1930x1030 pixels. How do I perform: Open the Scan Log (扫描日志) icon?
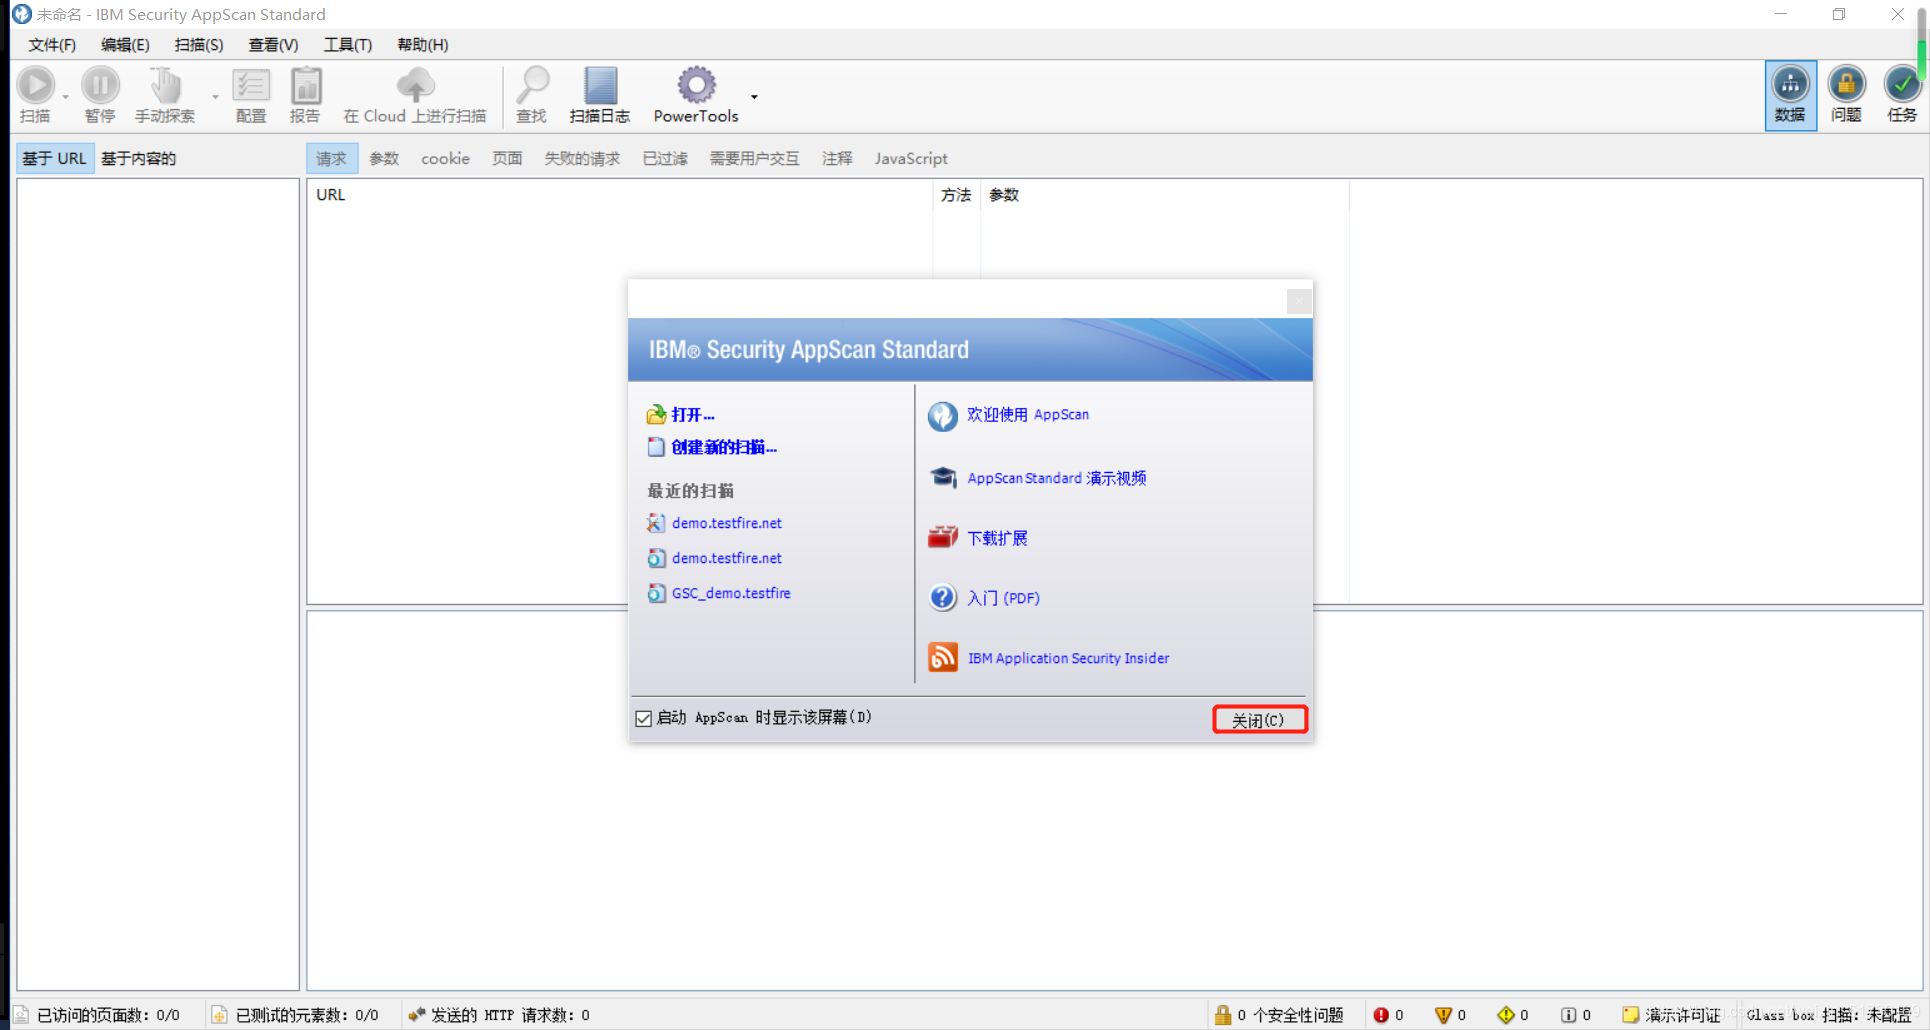point(600,86)
